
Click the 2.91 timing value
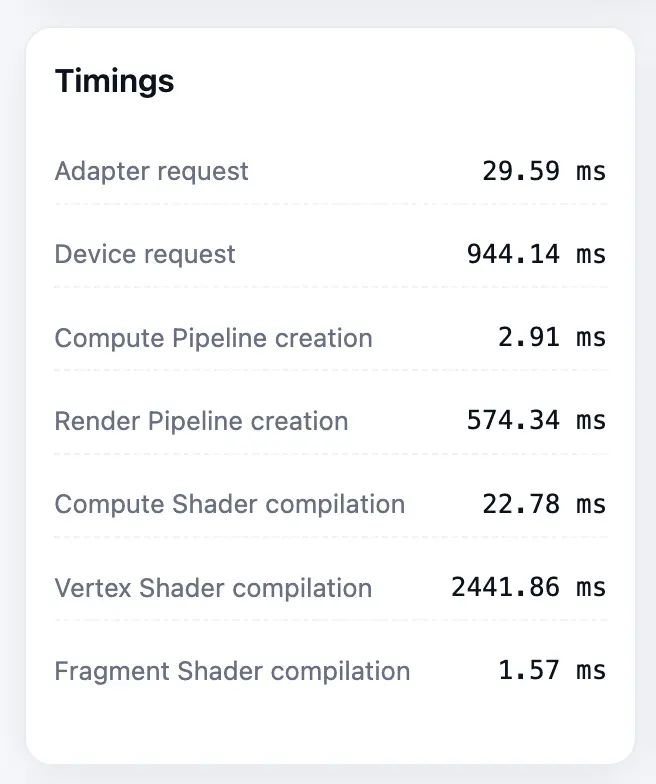(x=529, y=338)
